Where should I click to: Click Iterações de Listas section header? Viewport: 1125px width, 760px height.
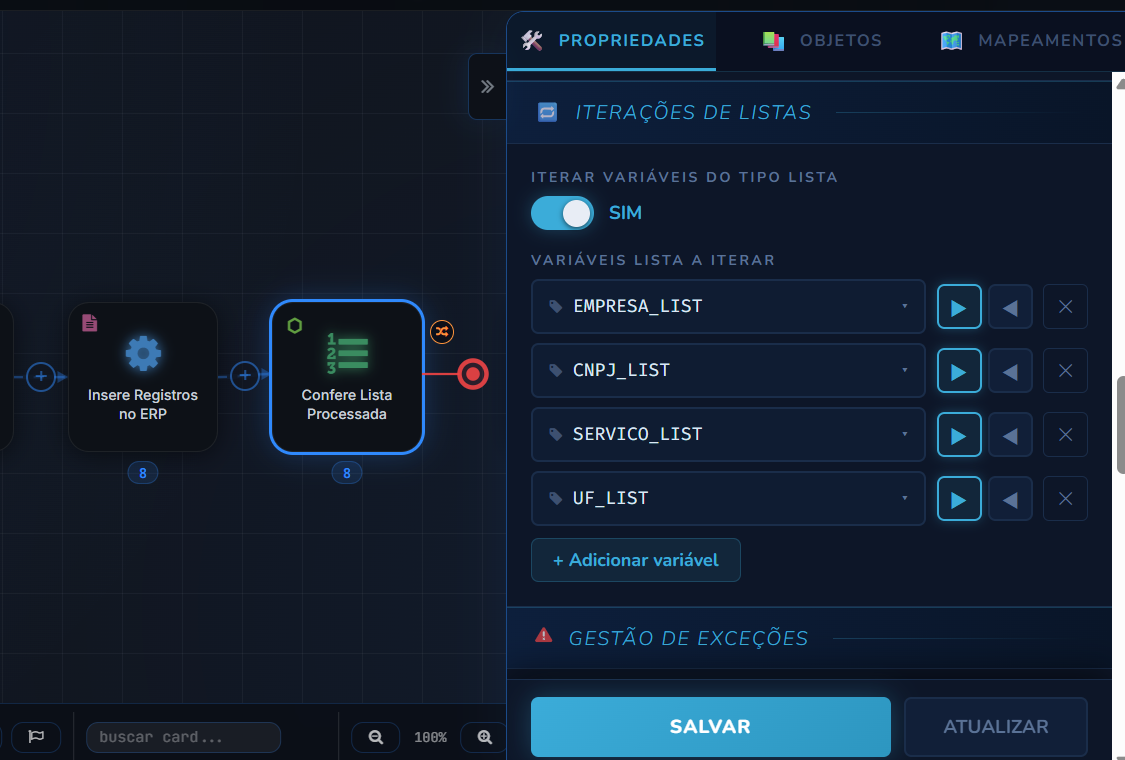(809, 113)
